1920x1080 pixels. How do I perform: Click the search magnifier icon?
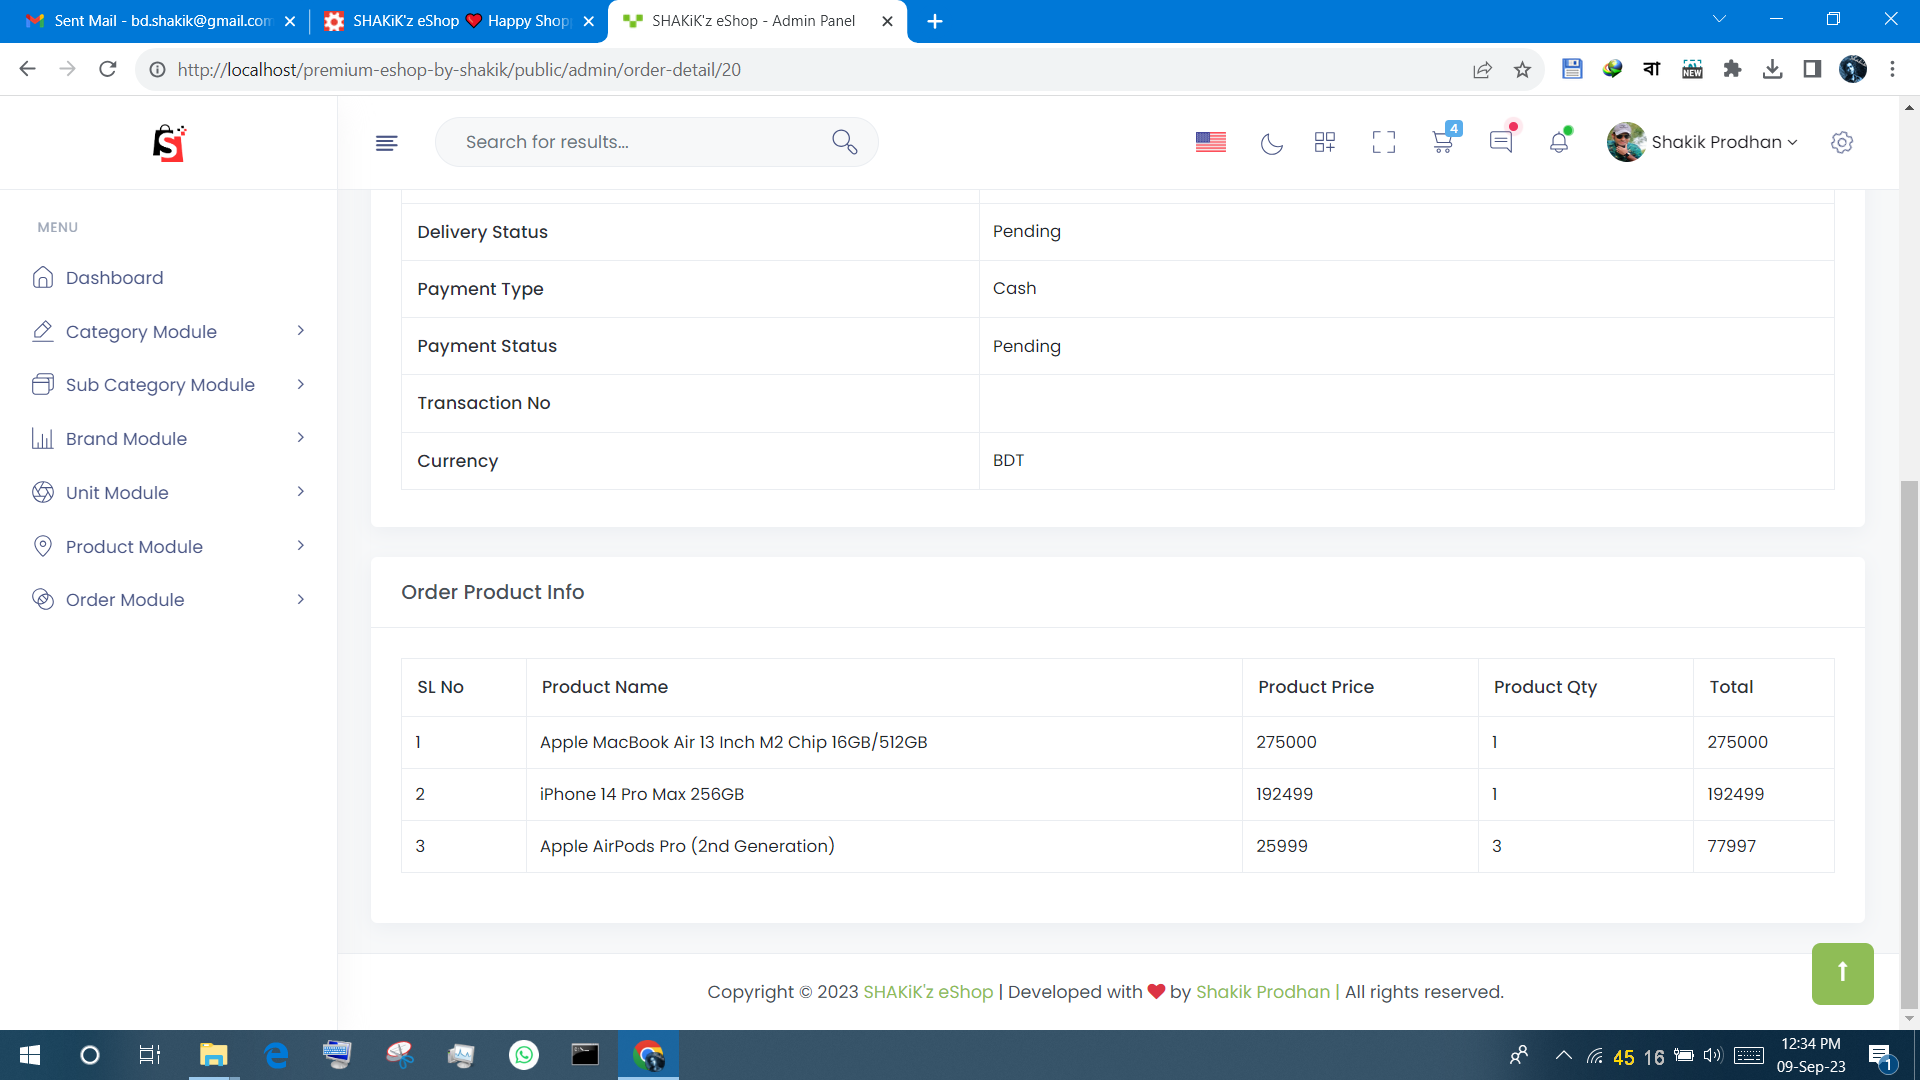[845, 142]
